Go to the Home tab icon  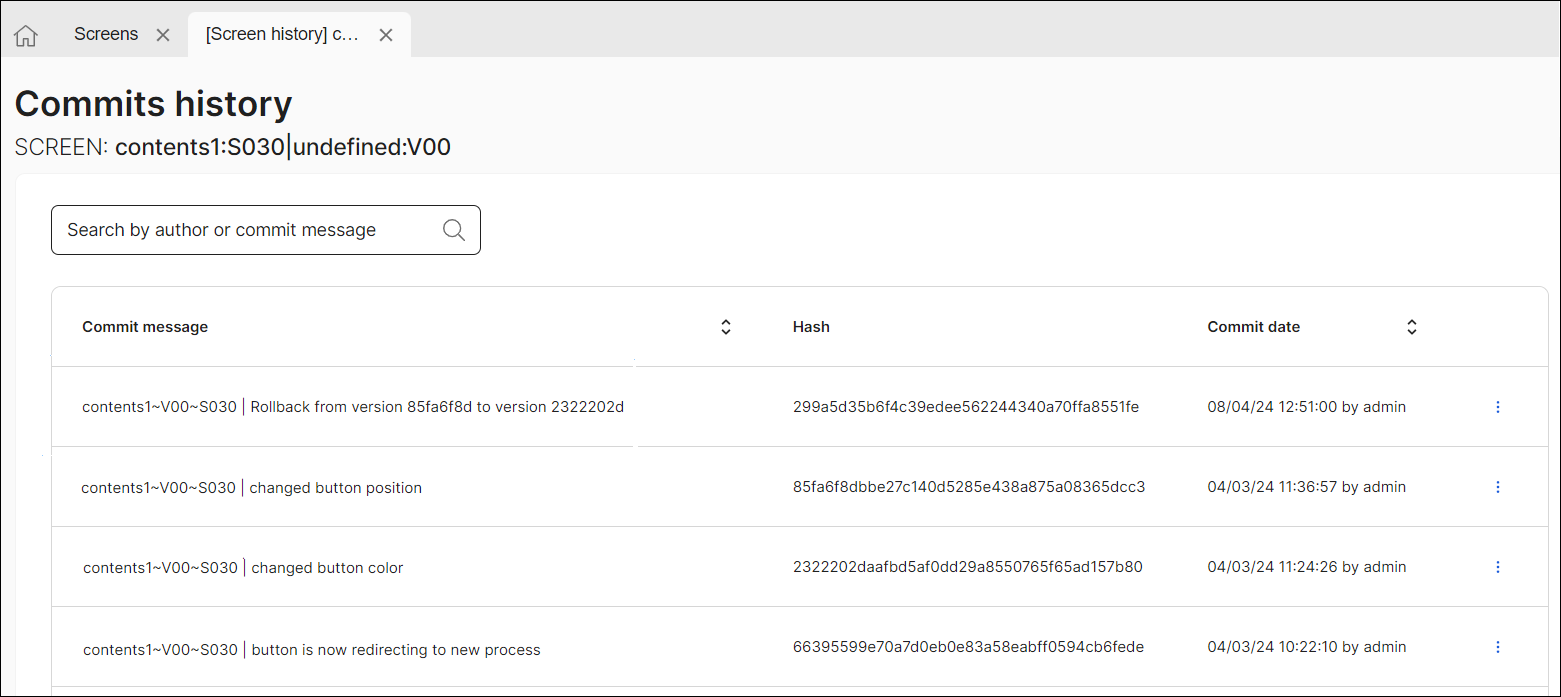(26, 36)
